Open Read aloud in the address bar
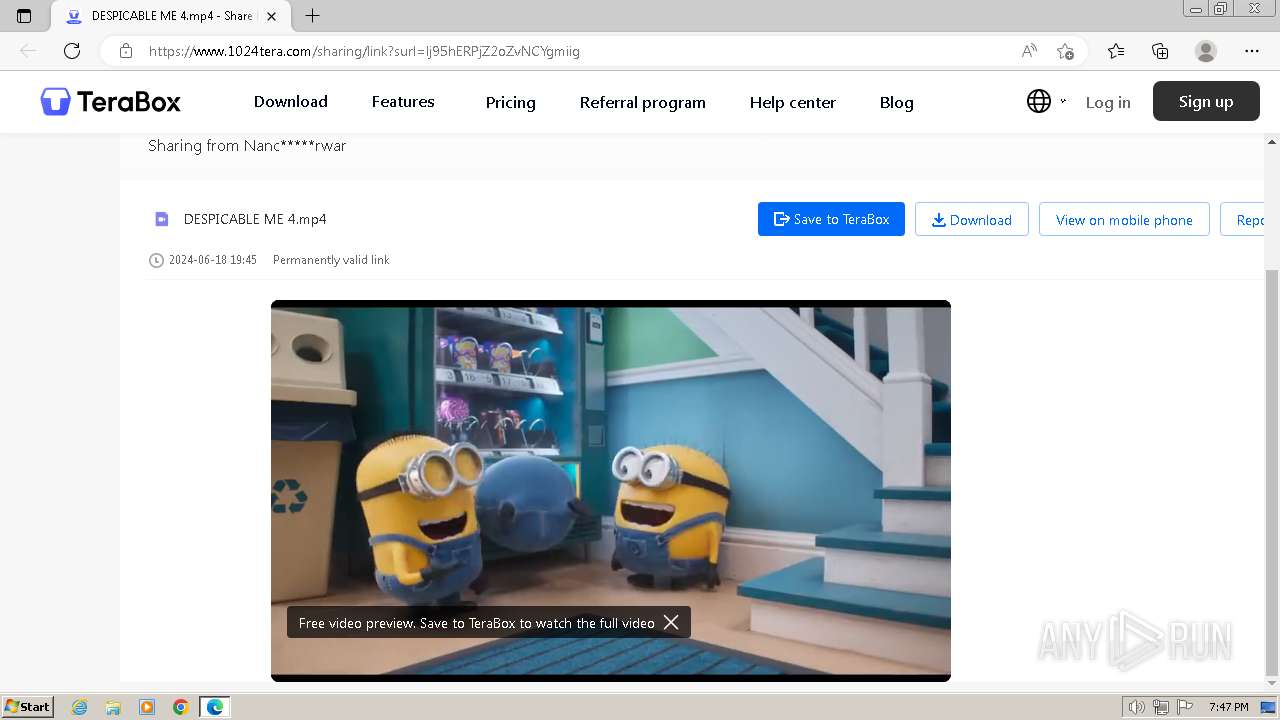The height and width of the screenshot is (720, 1280). click(x=1029, y=51)
